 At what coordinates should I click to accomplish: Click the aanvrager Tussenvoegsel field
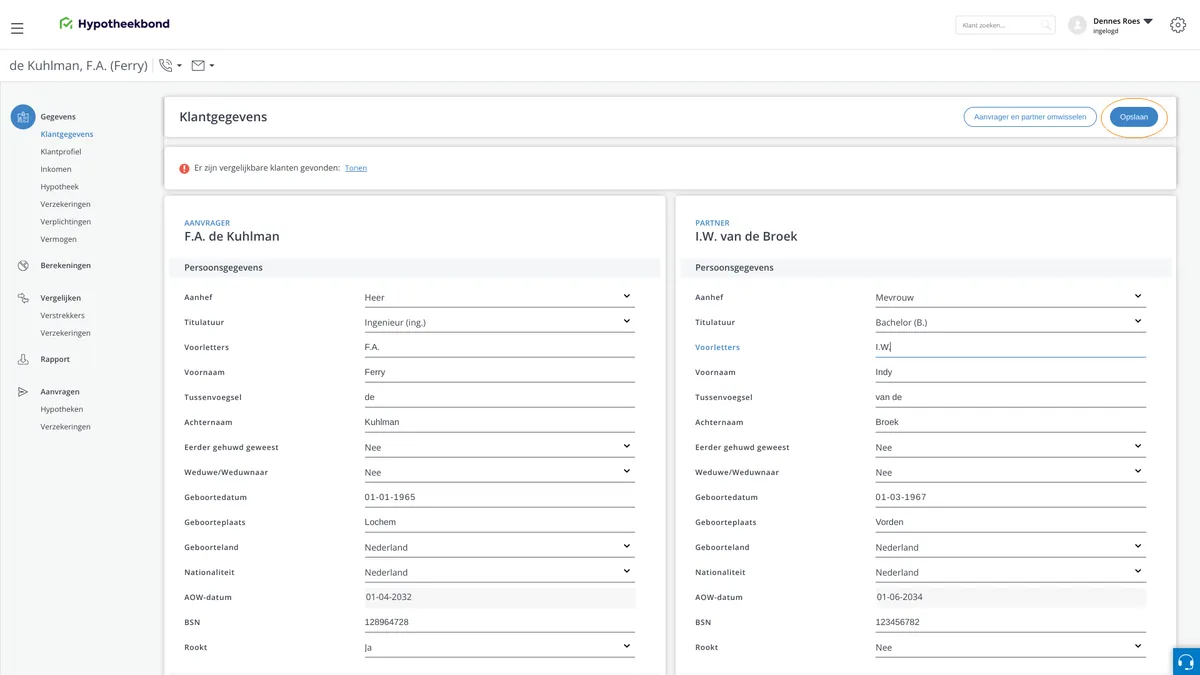pos(500,397)
